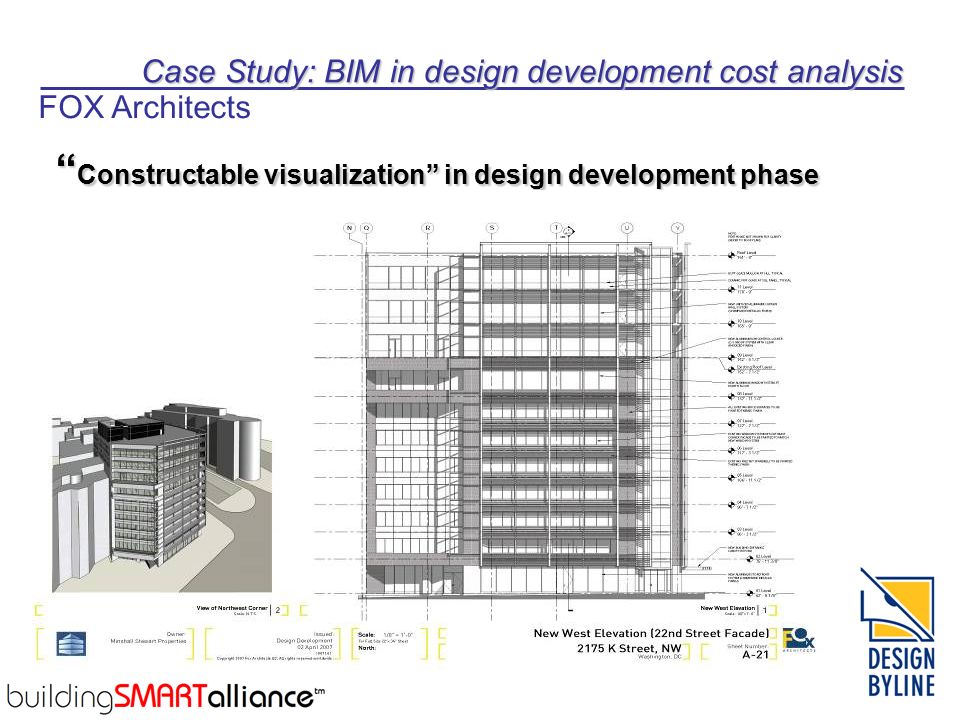Click grid bubble R on elevation
This screenshot has height=720, width=960.
pyautogui.click(x=428, y=228)
